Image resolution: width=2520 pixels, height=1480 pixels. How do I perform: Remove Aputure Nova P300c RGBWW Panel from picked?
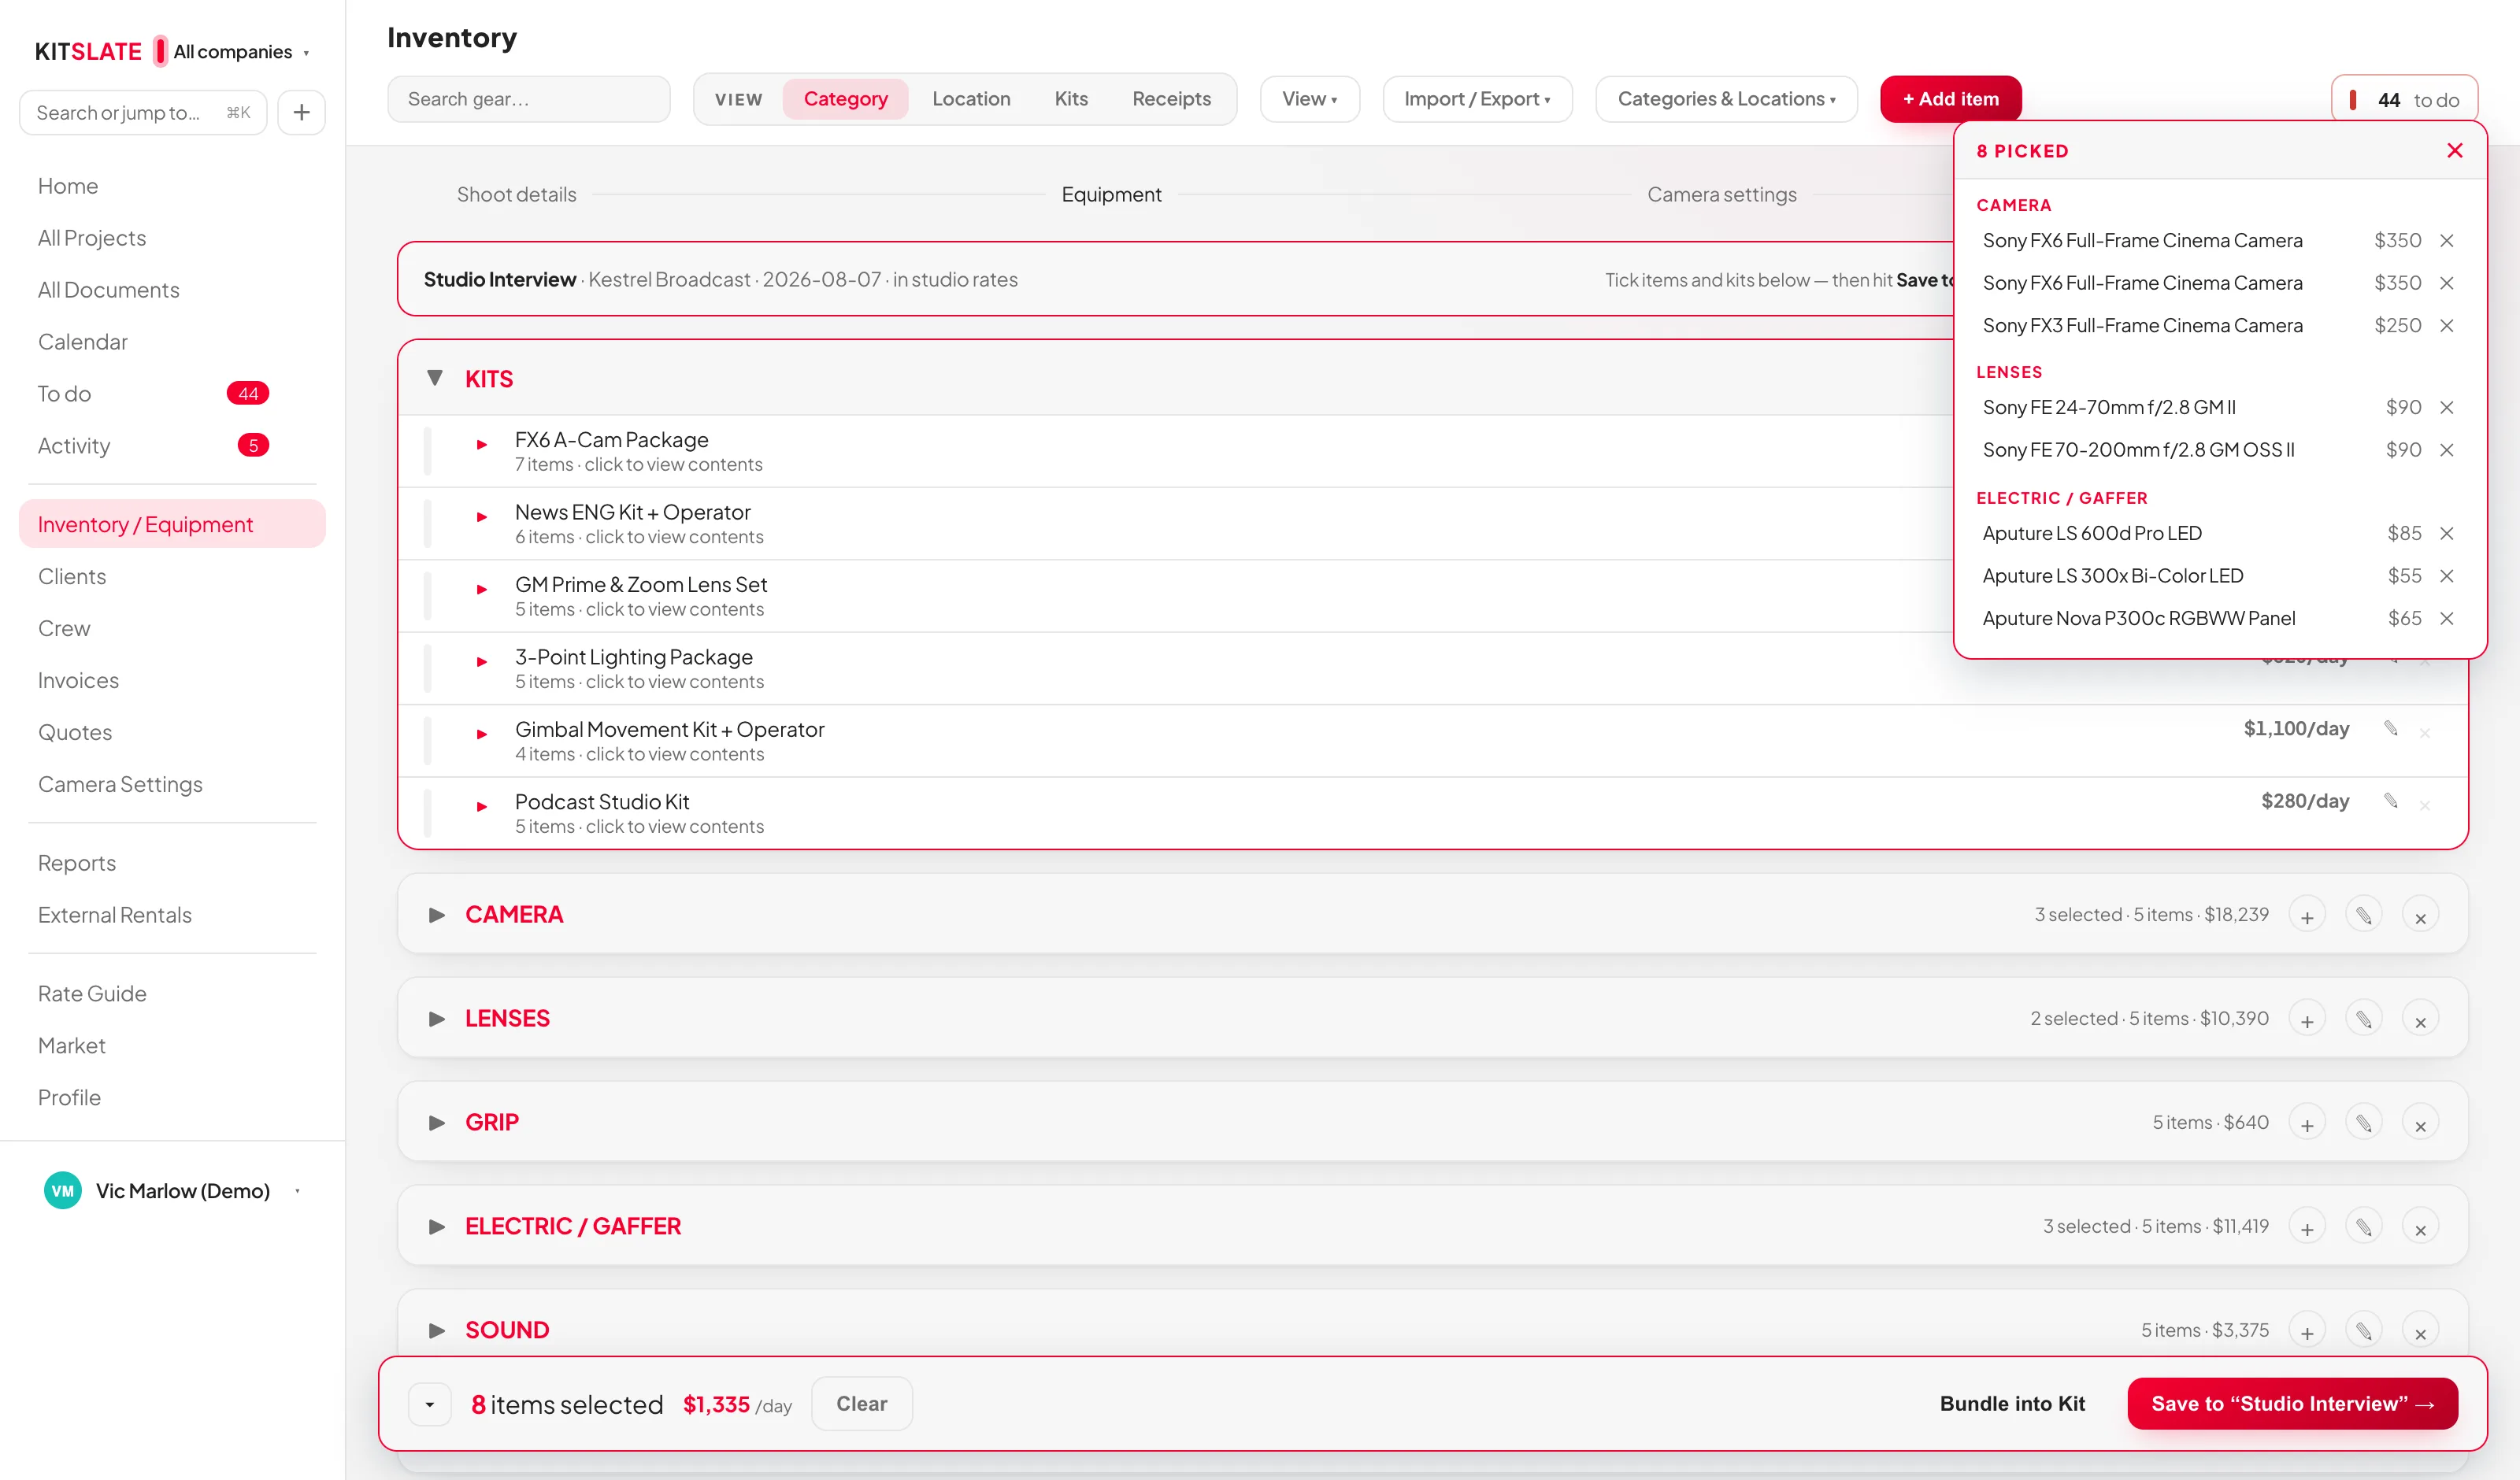pyautogui.click(x=2447, y=618)
